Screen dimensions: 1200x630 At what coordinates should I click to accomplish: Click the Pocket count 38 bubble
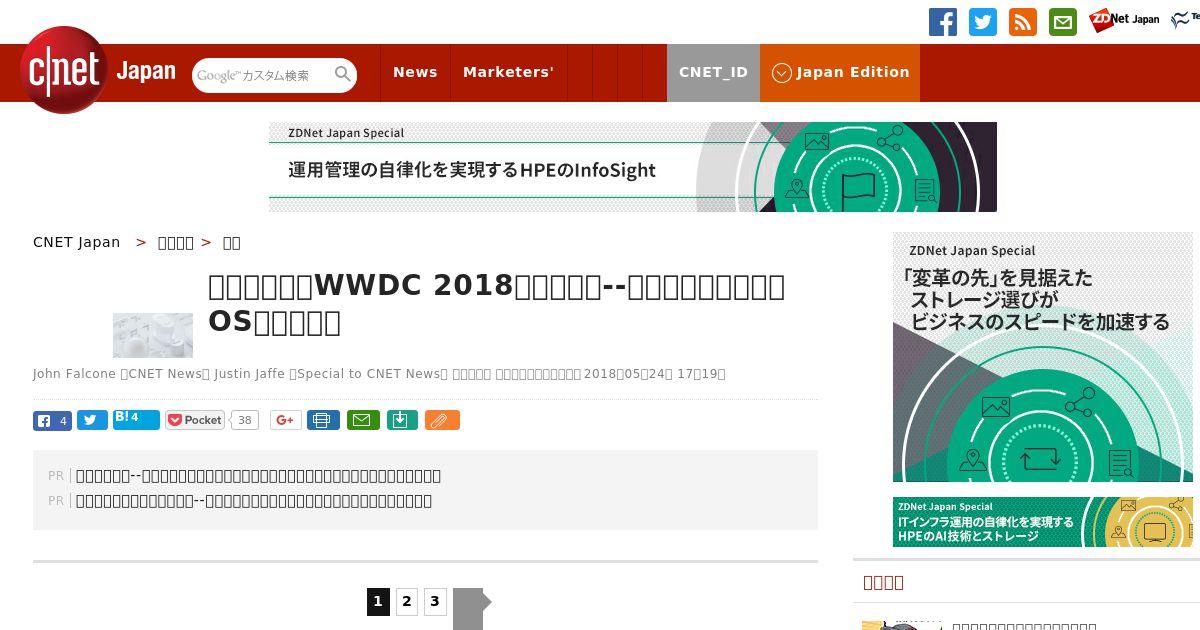[x=245, y=420]
